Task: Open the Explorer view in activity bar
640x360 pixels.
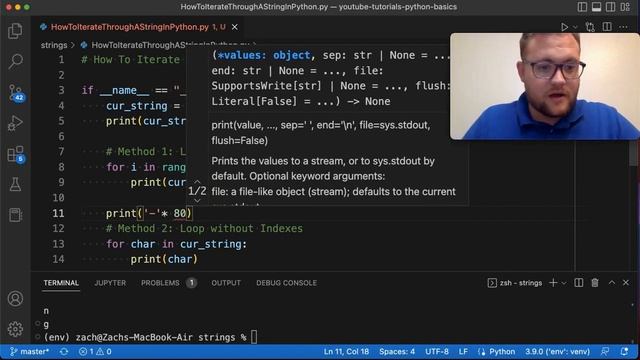Action: pyautogui.click(x=15, y=31)
